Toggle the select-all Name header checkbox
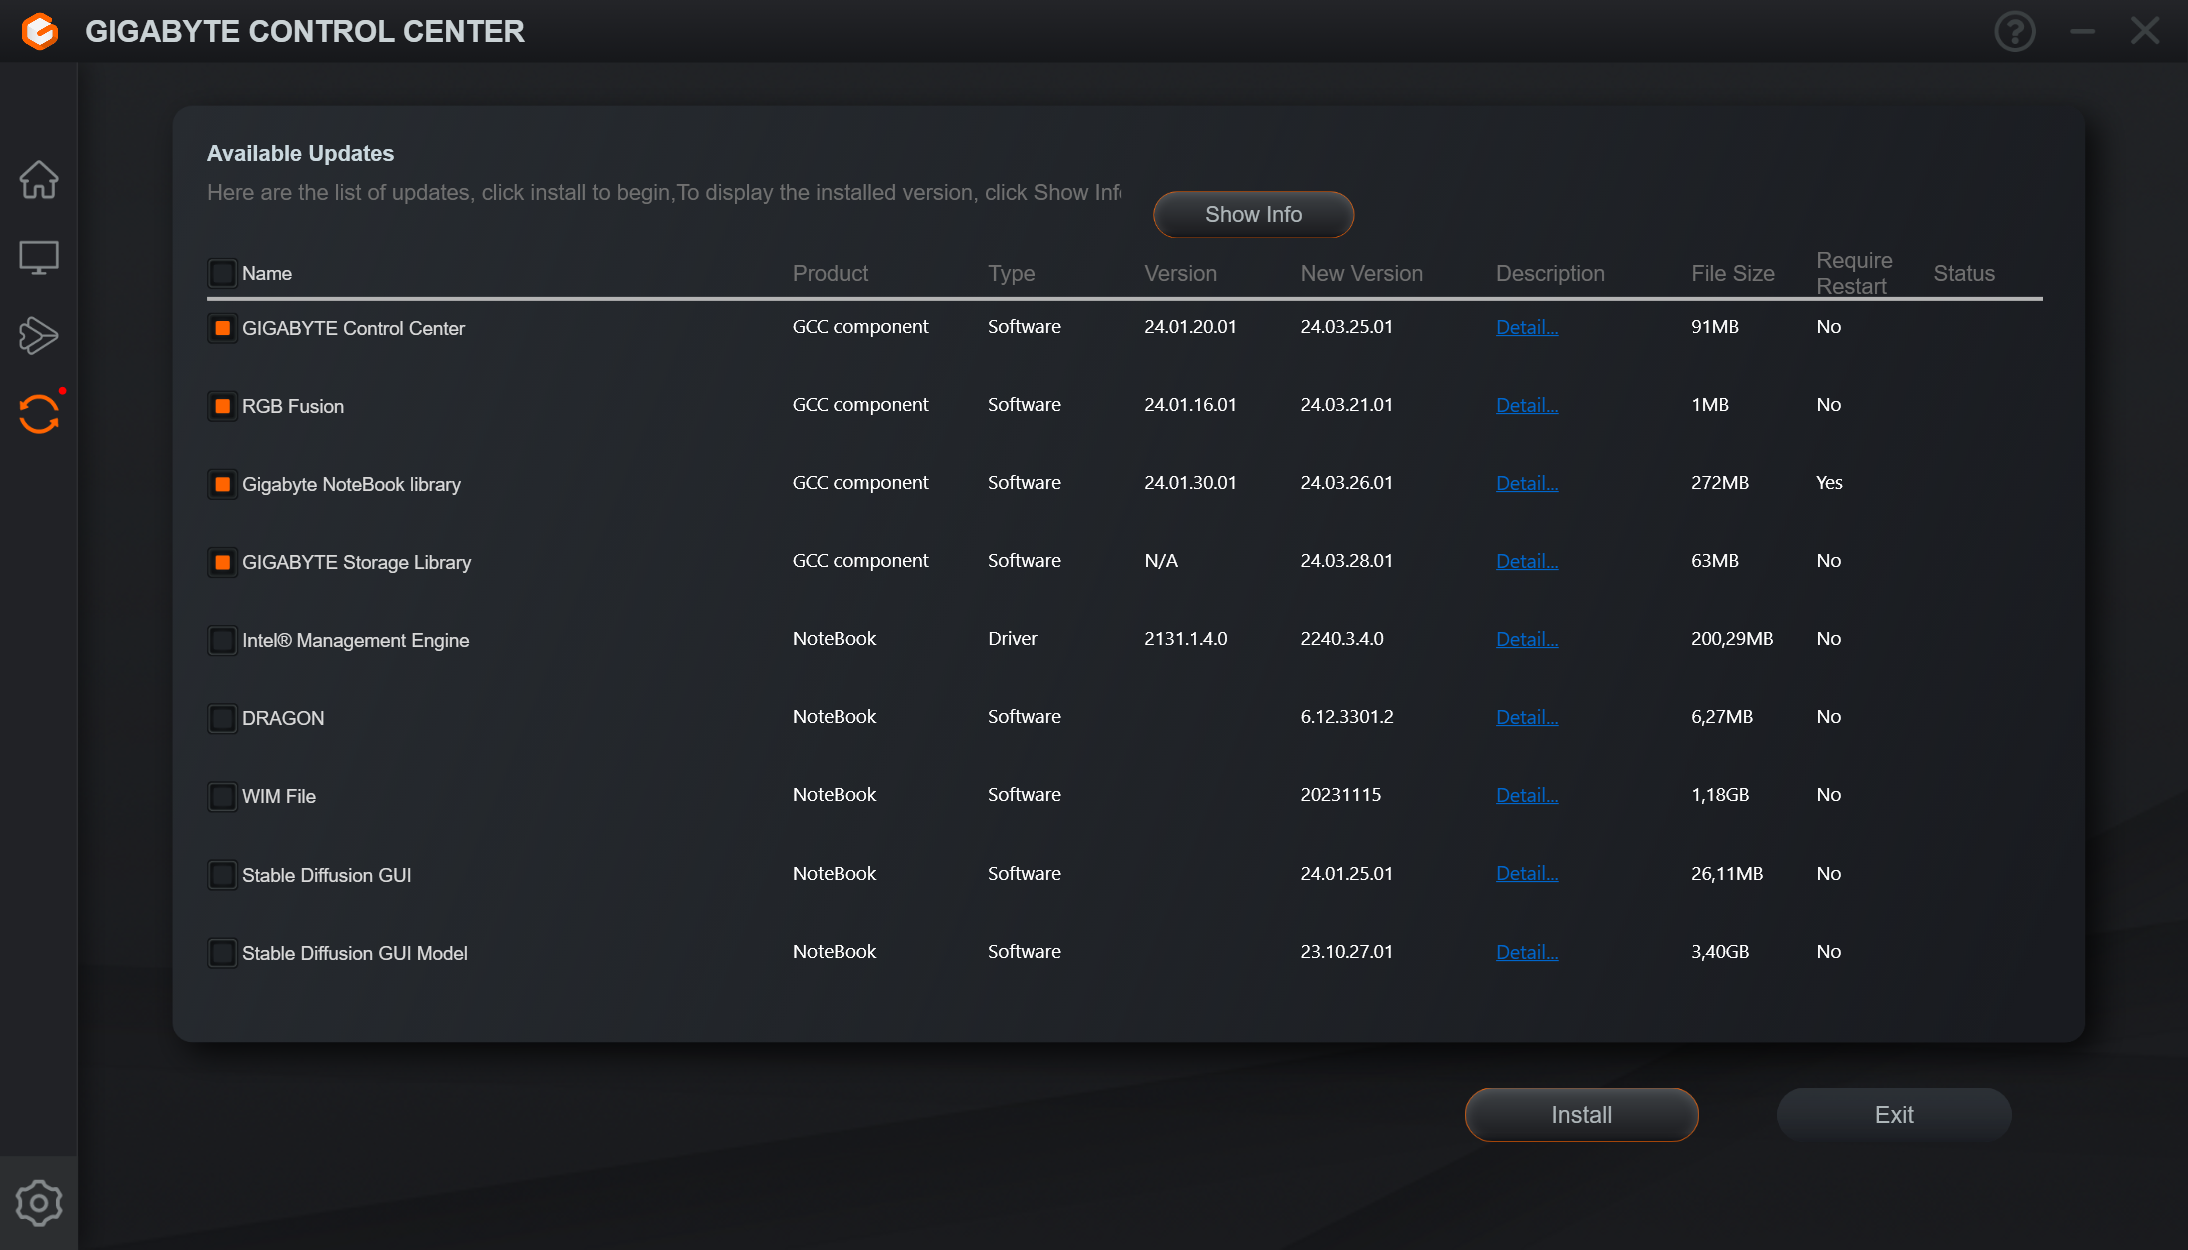2188x1250 pixels. pos(222,273)
